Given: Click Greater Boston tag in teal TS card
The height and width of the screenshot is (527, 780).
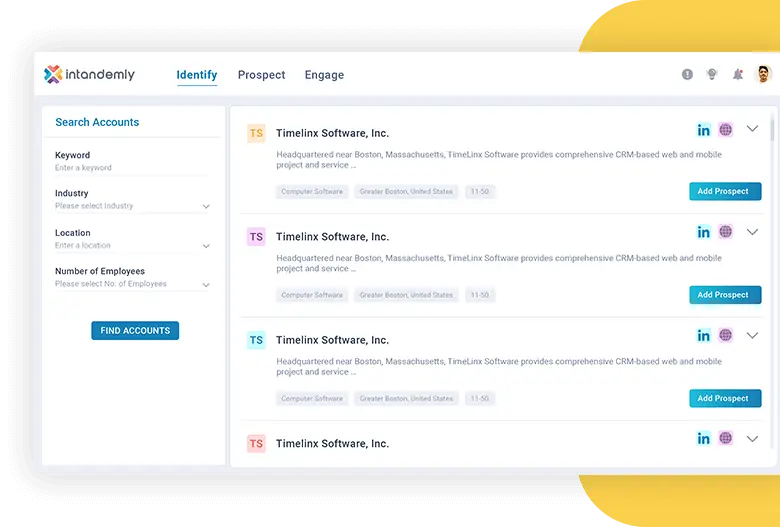Looking at the screenshot, I should pyautogui.click(x=406, y=399).
